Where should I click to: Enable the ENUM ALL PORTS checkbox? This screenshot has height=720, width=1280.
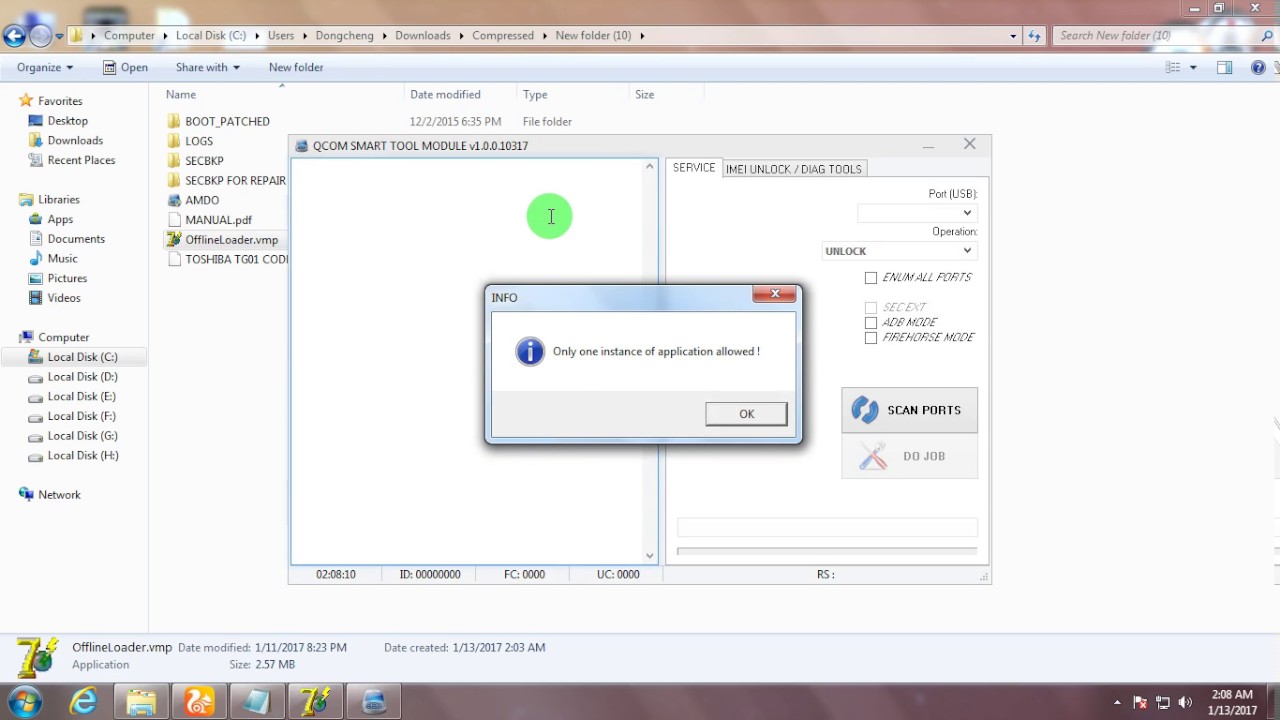click(x=871, y=278)
